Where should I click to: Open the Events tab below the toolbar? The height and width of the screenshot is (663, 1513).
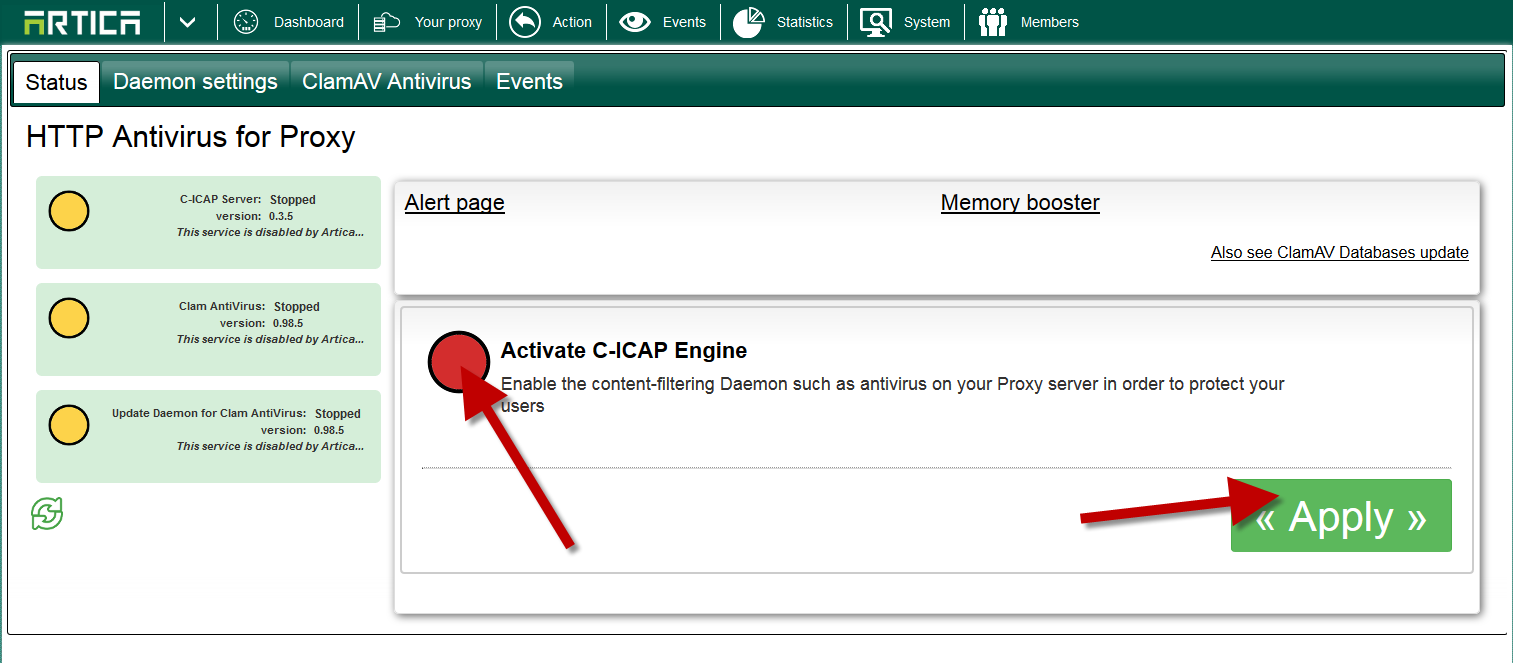click(x=530, y=82)
